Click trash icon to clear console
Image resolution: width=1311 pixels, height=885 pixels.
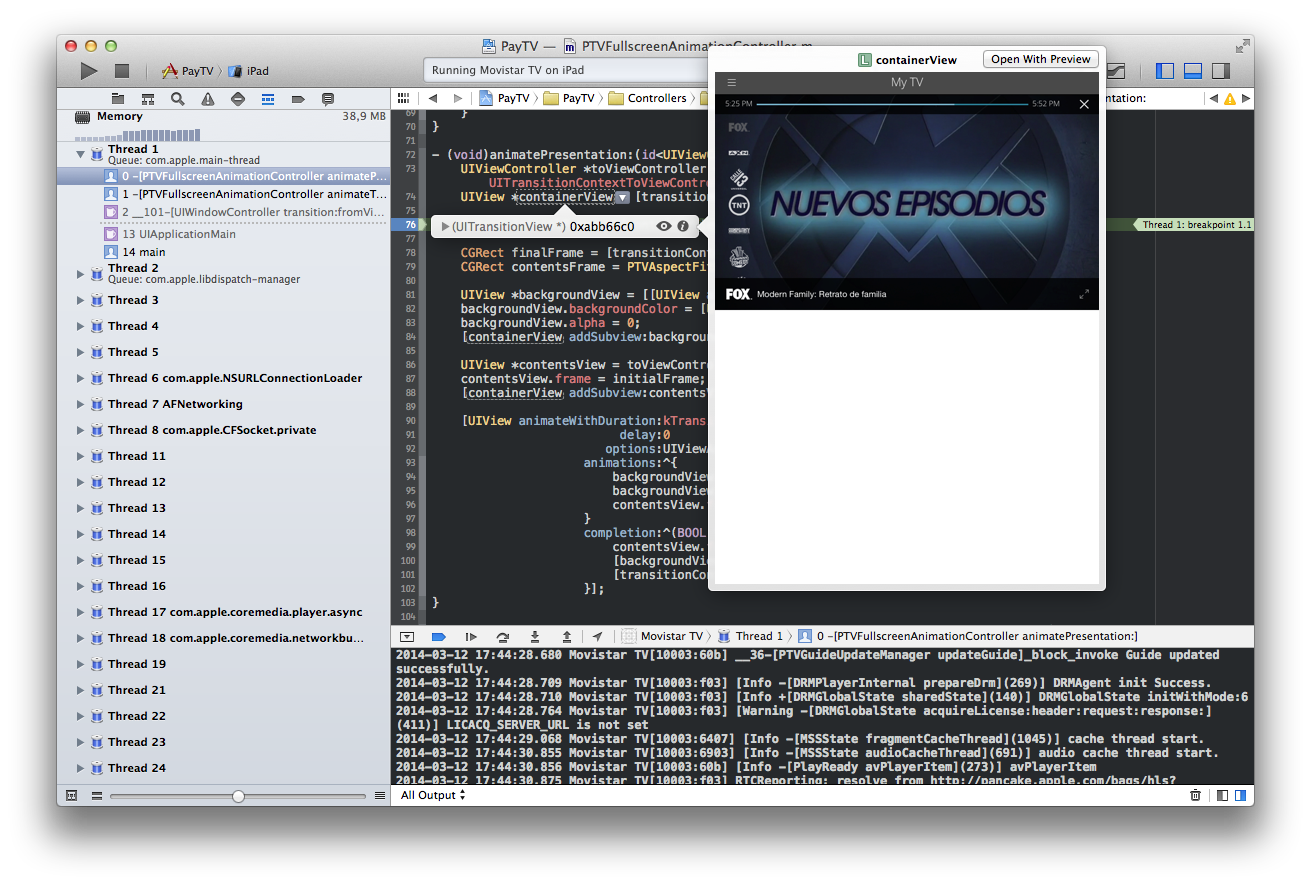[1195, 795]
